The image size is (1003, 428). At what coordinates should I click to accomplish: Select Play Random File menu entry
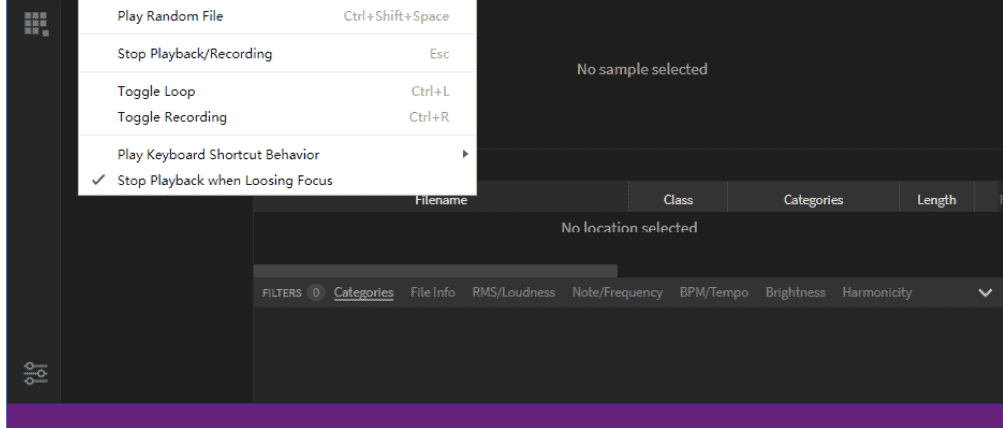point(277,16)
